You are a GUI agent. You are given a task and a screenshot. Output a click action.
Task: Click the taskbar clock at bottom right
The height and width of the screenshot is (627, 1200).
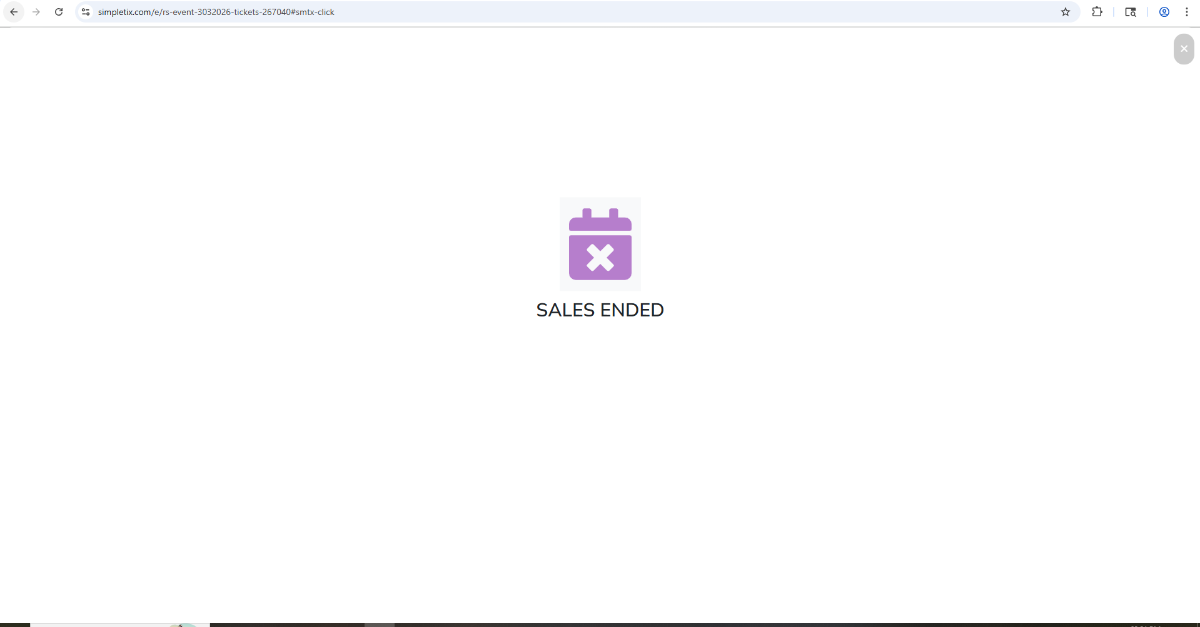[x=1143, y=624]
